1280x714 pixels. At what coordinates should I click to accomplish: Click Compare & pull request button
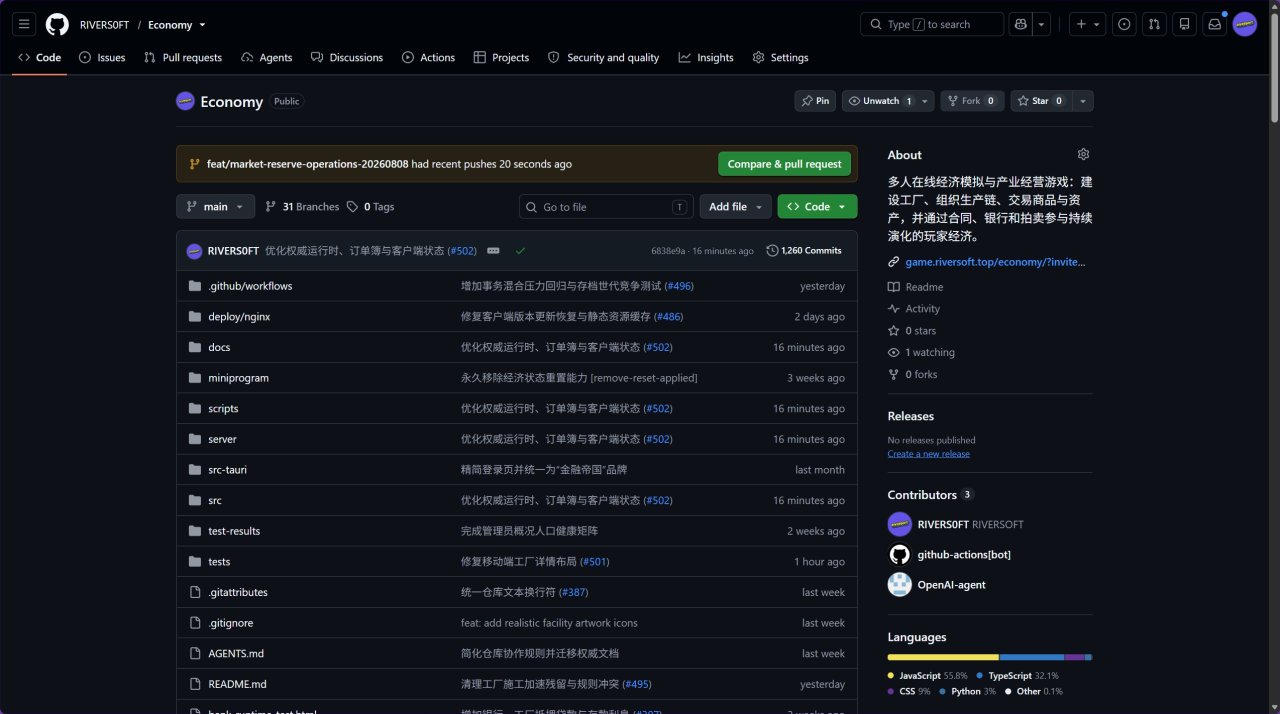pyautogui.click(x=784, y=164)
